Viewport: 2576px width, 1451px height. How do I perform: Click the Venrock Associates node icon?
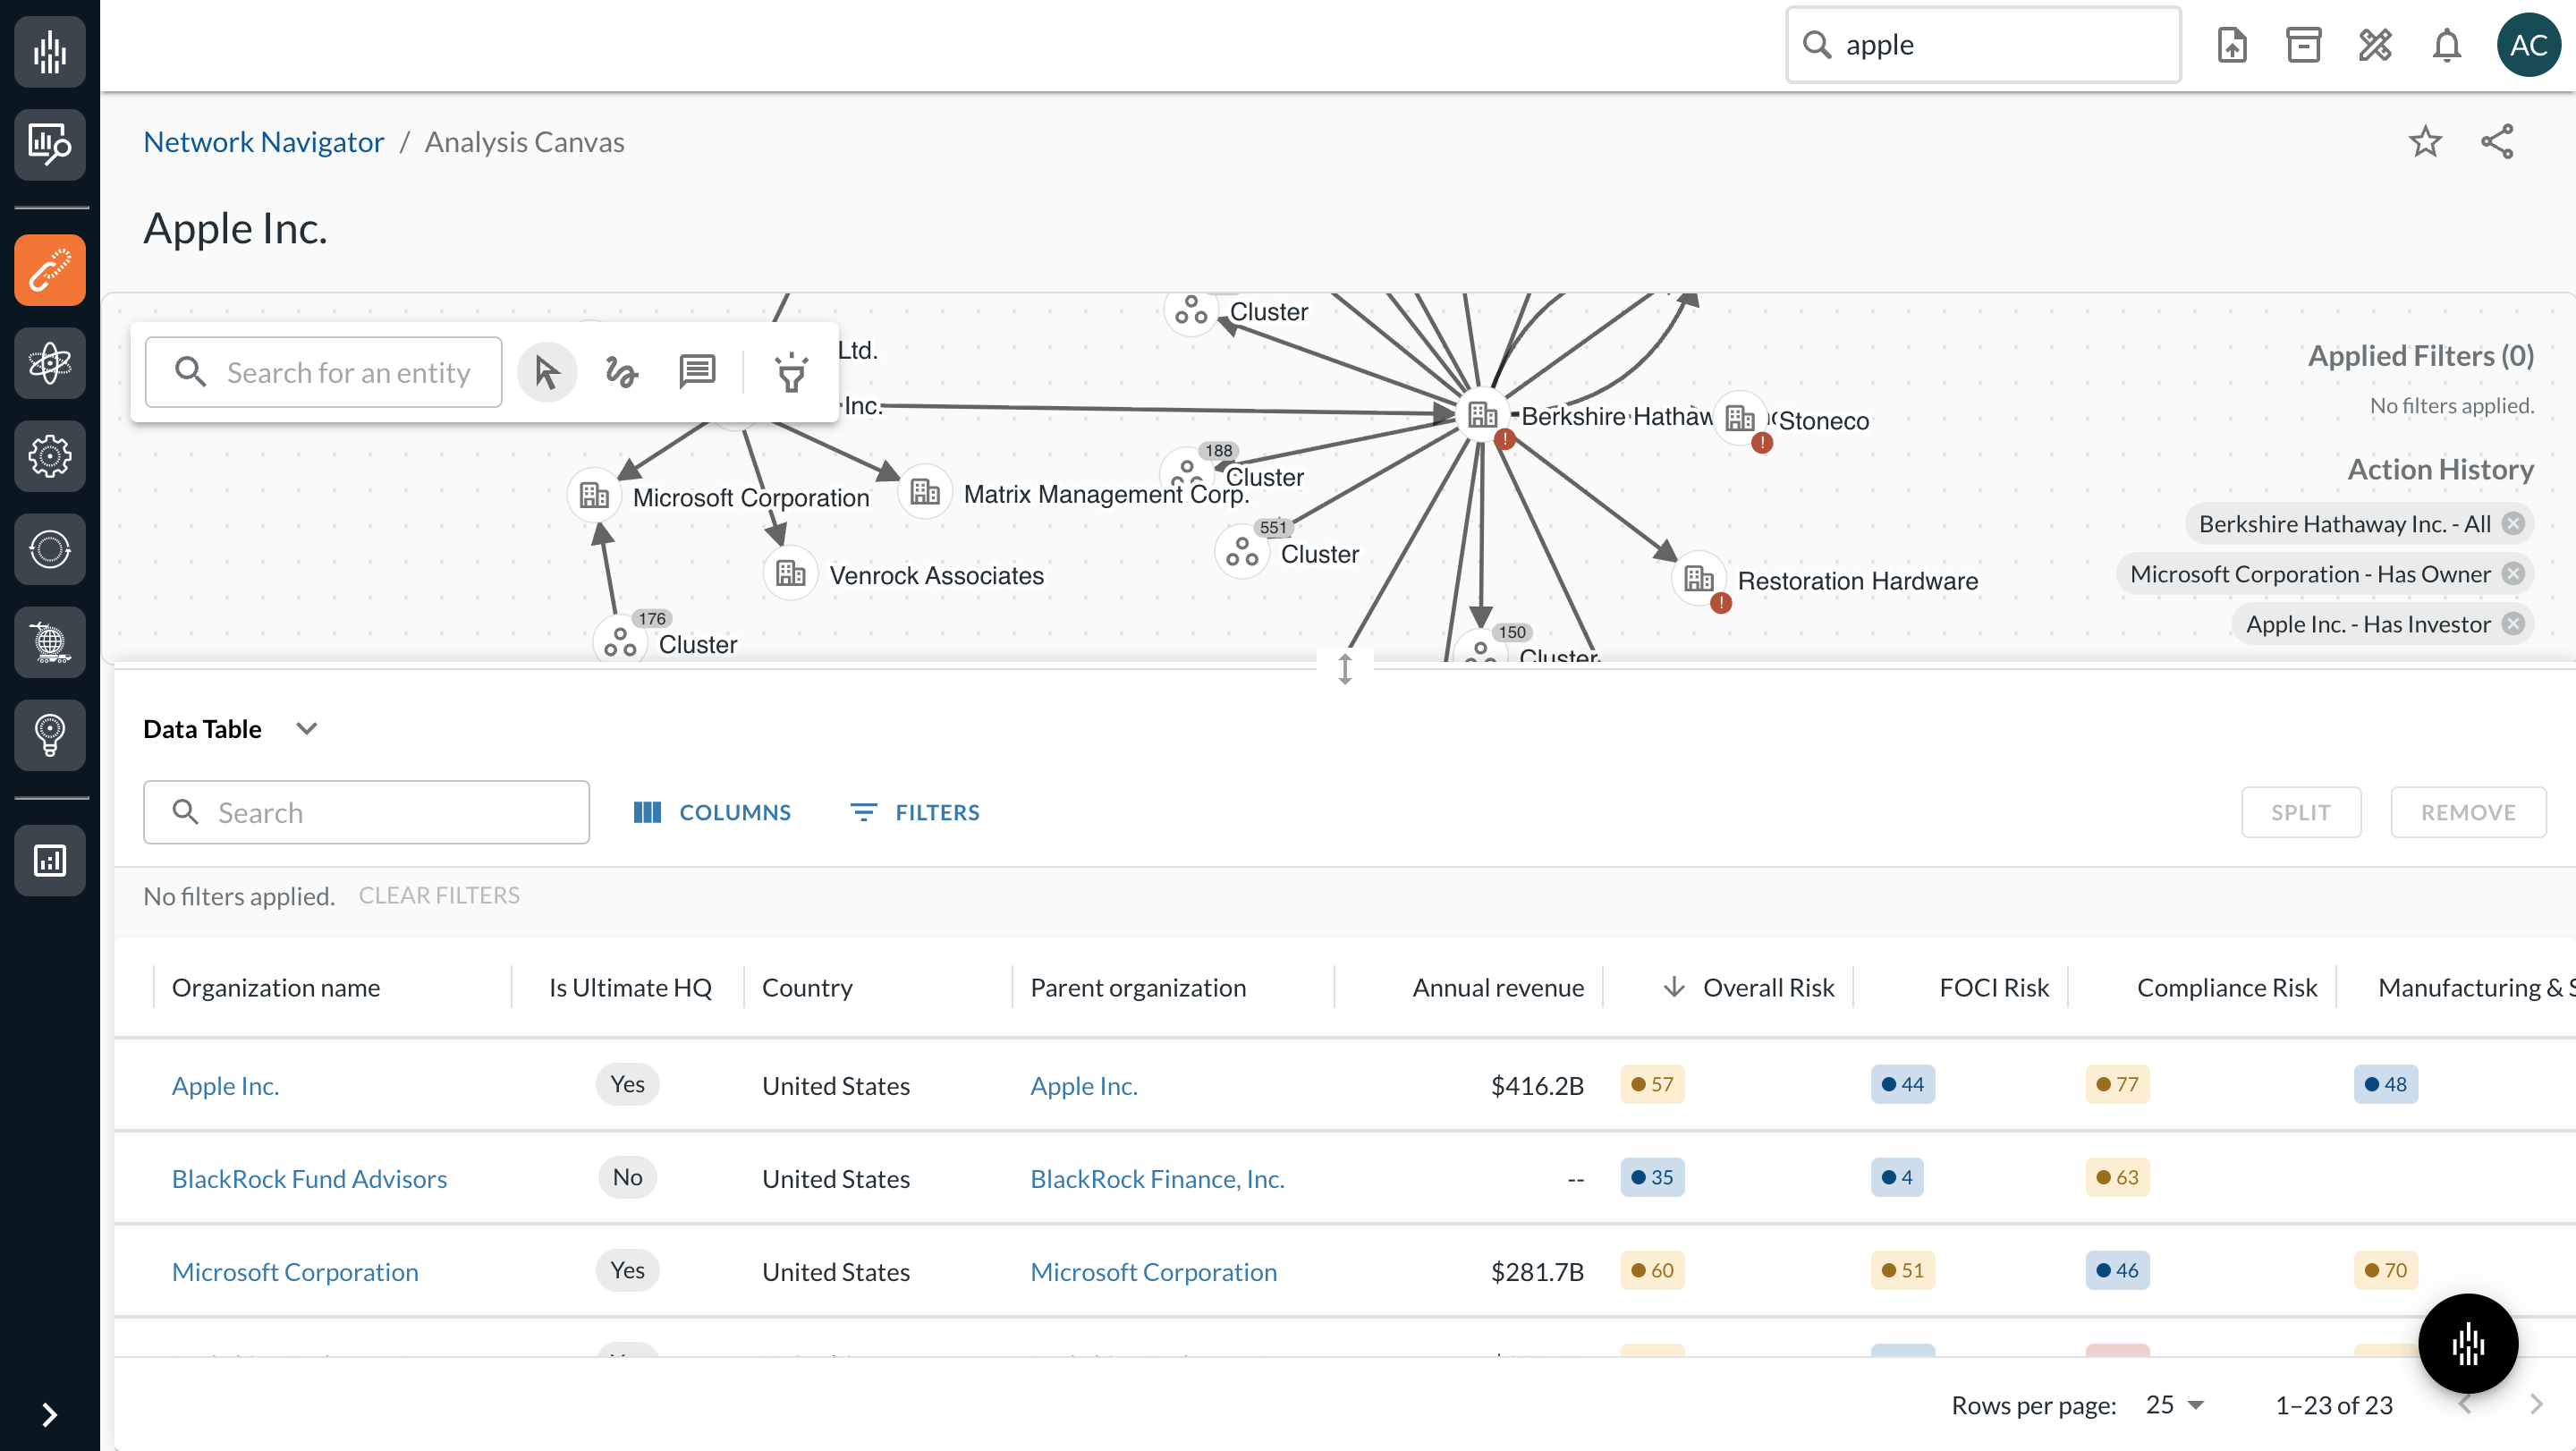pyautogui.click(x=790, y=573)
